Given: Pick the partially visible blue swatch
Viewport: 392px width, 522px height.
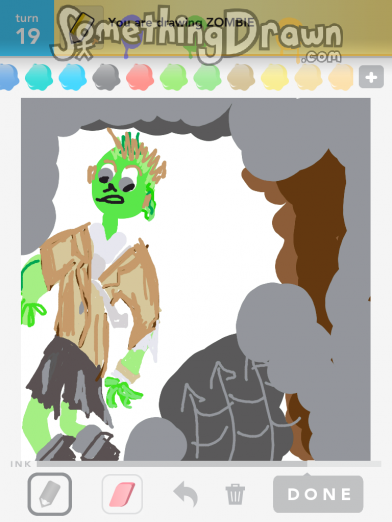Looking at the screenshot, I should [9, 77].
